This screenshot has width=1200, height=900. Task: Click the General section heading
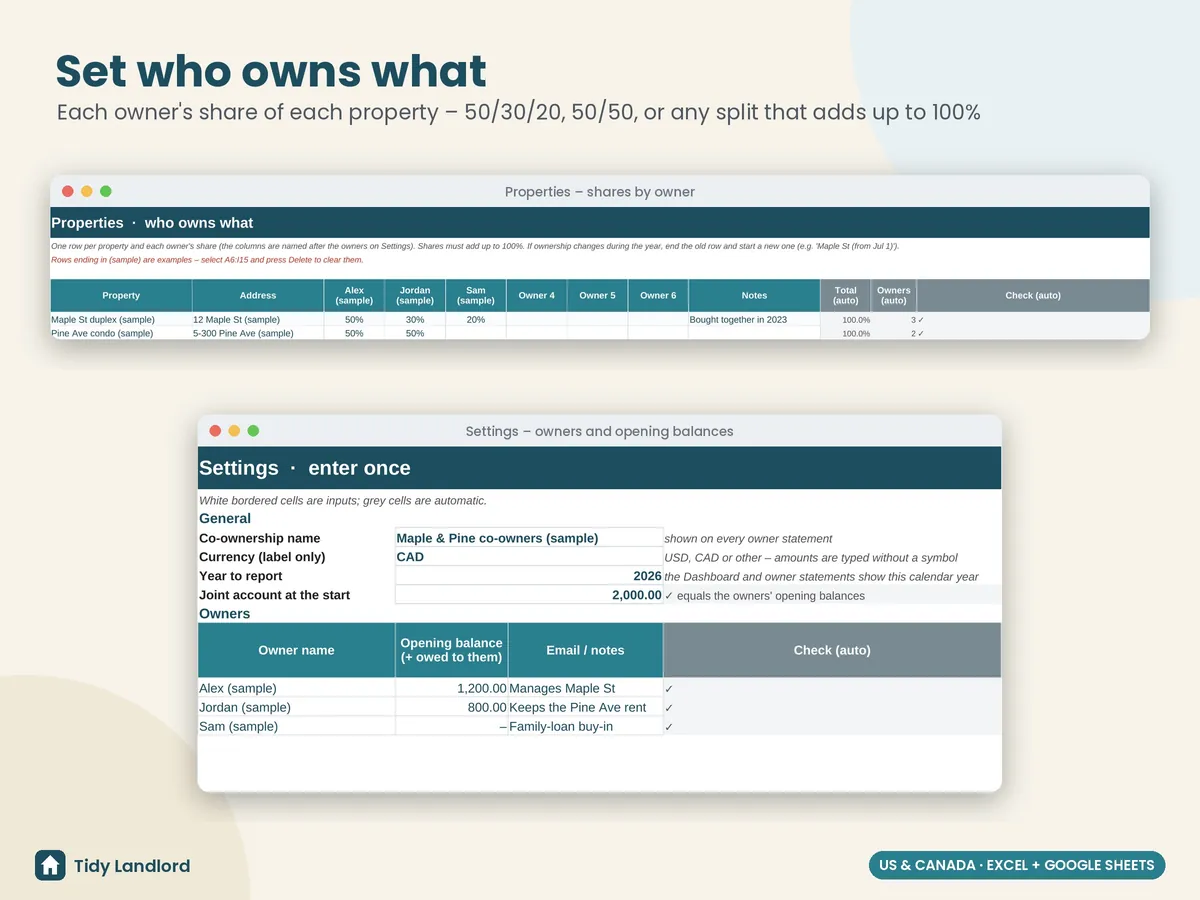pyautogui.click(x=225, y=518)
